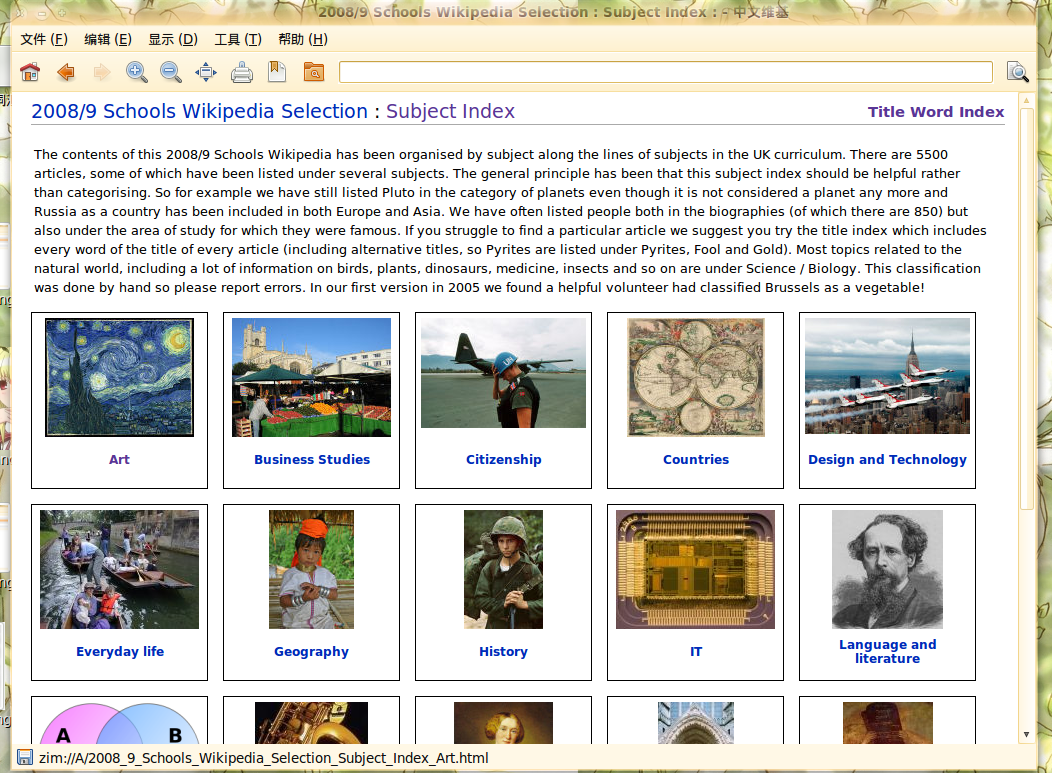Viewport: 1052px width, 773px height.
Task: Click the vertical scrollbar thumb
Action: tap(1026, 309)
